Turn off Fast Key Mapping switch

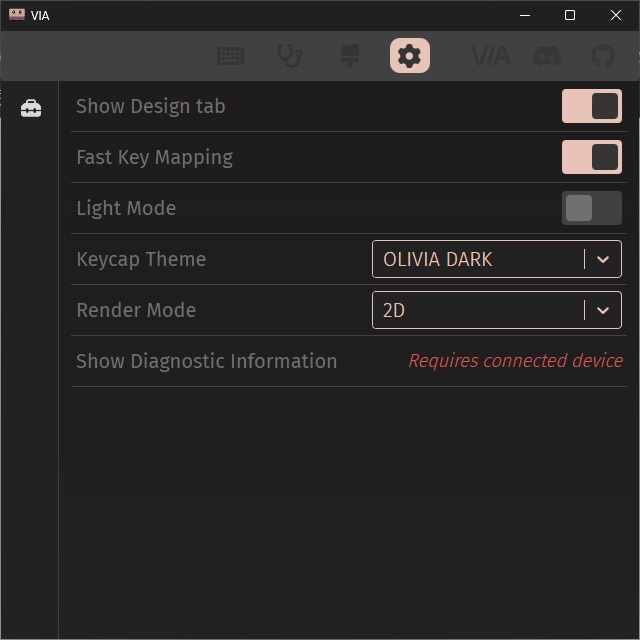(591, 157)
